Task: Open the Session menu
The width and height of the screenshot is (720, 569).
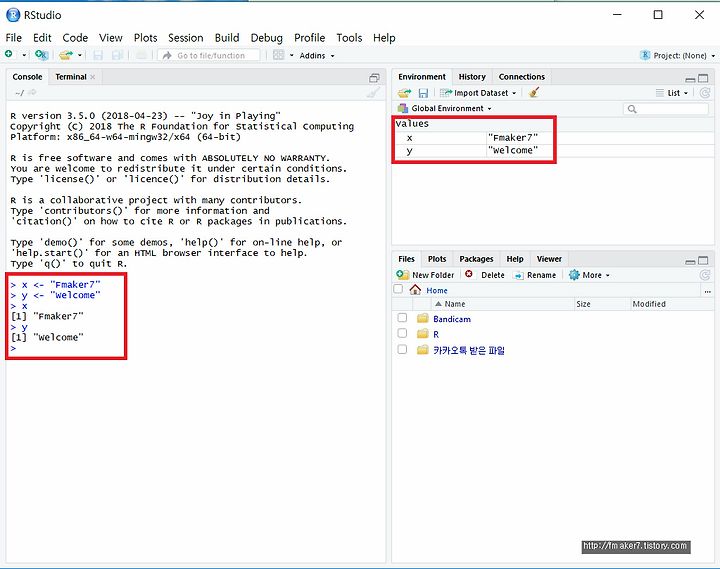Action: coord(186,38)
